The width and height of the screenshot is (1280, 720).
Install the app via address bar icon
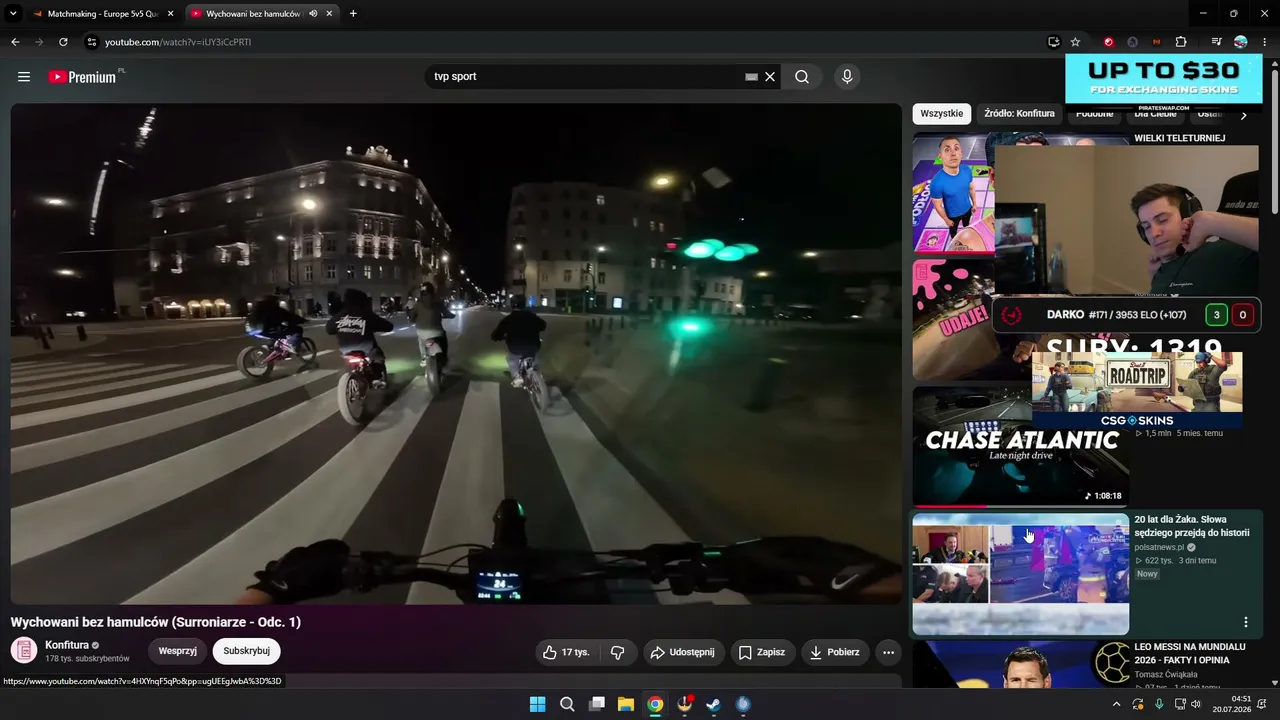click(x=1054, y=42)
